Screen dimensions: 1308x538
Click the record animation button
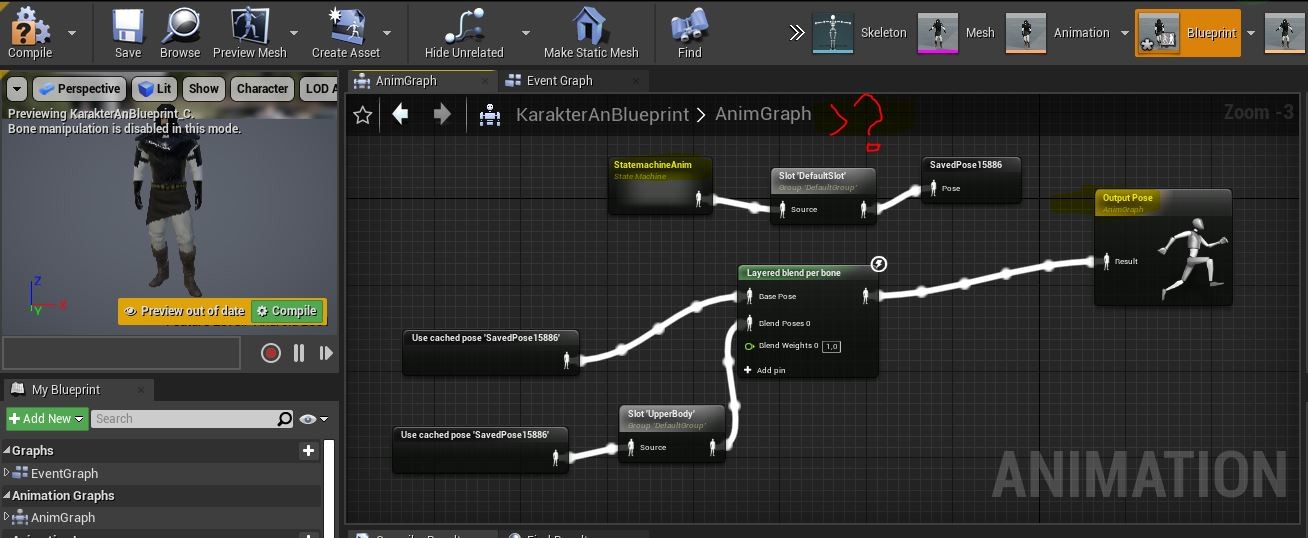[x=270, y=353]
